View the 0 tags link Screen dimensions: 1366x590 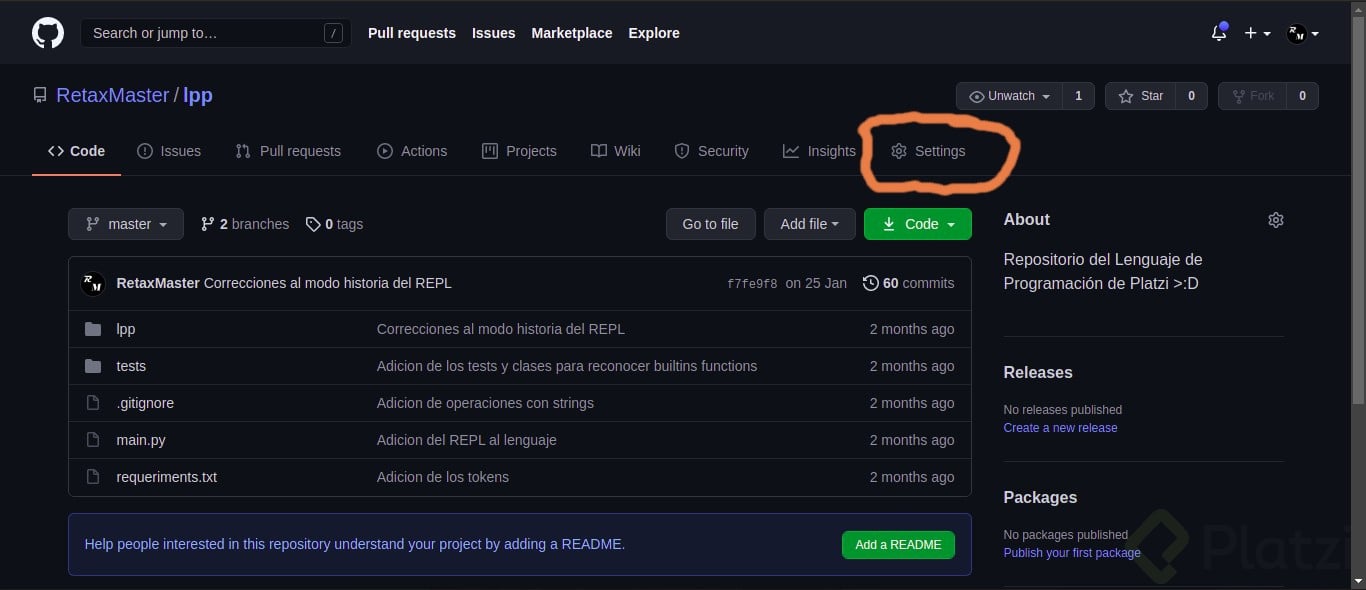pos(334,224)
